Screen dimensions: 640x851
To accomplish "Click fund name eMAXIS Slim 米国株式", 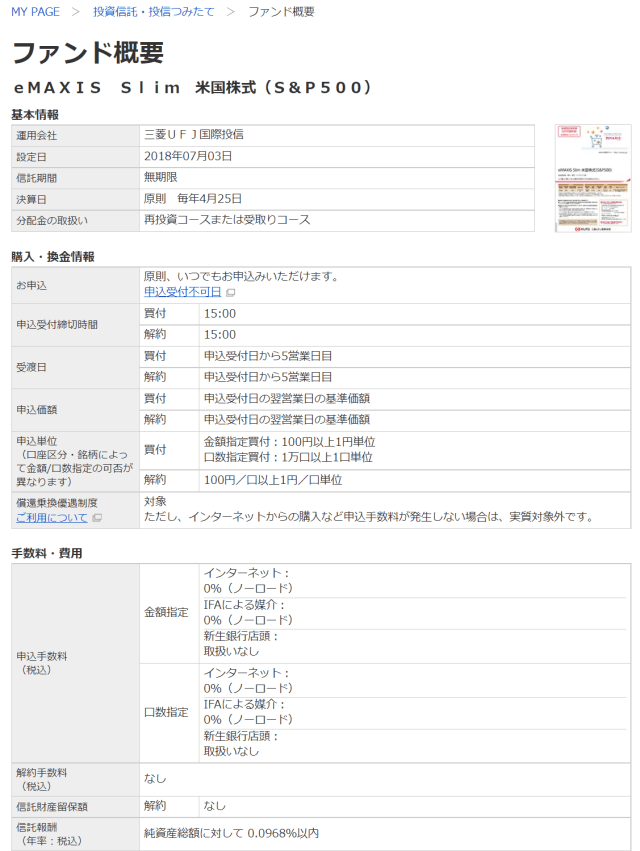I will tap(192, 87).
